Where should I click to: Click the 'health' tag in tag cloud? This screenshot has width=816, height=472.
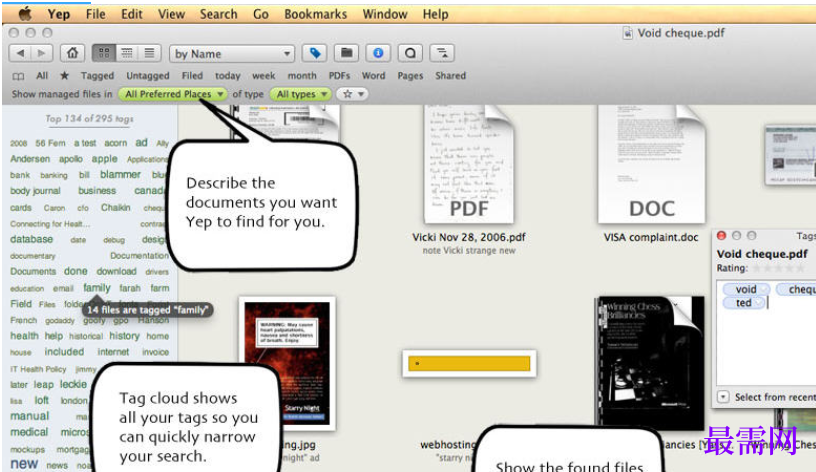coord(24,336)
